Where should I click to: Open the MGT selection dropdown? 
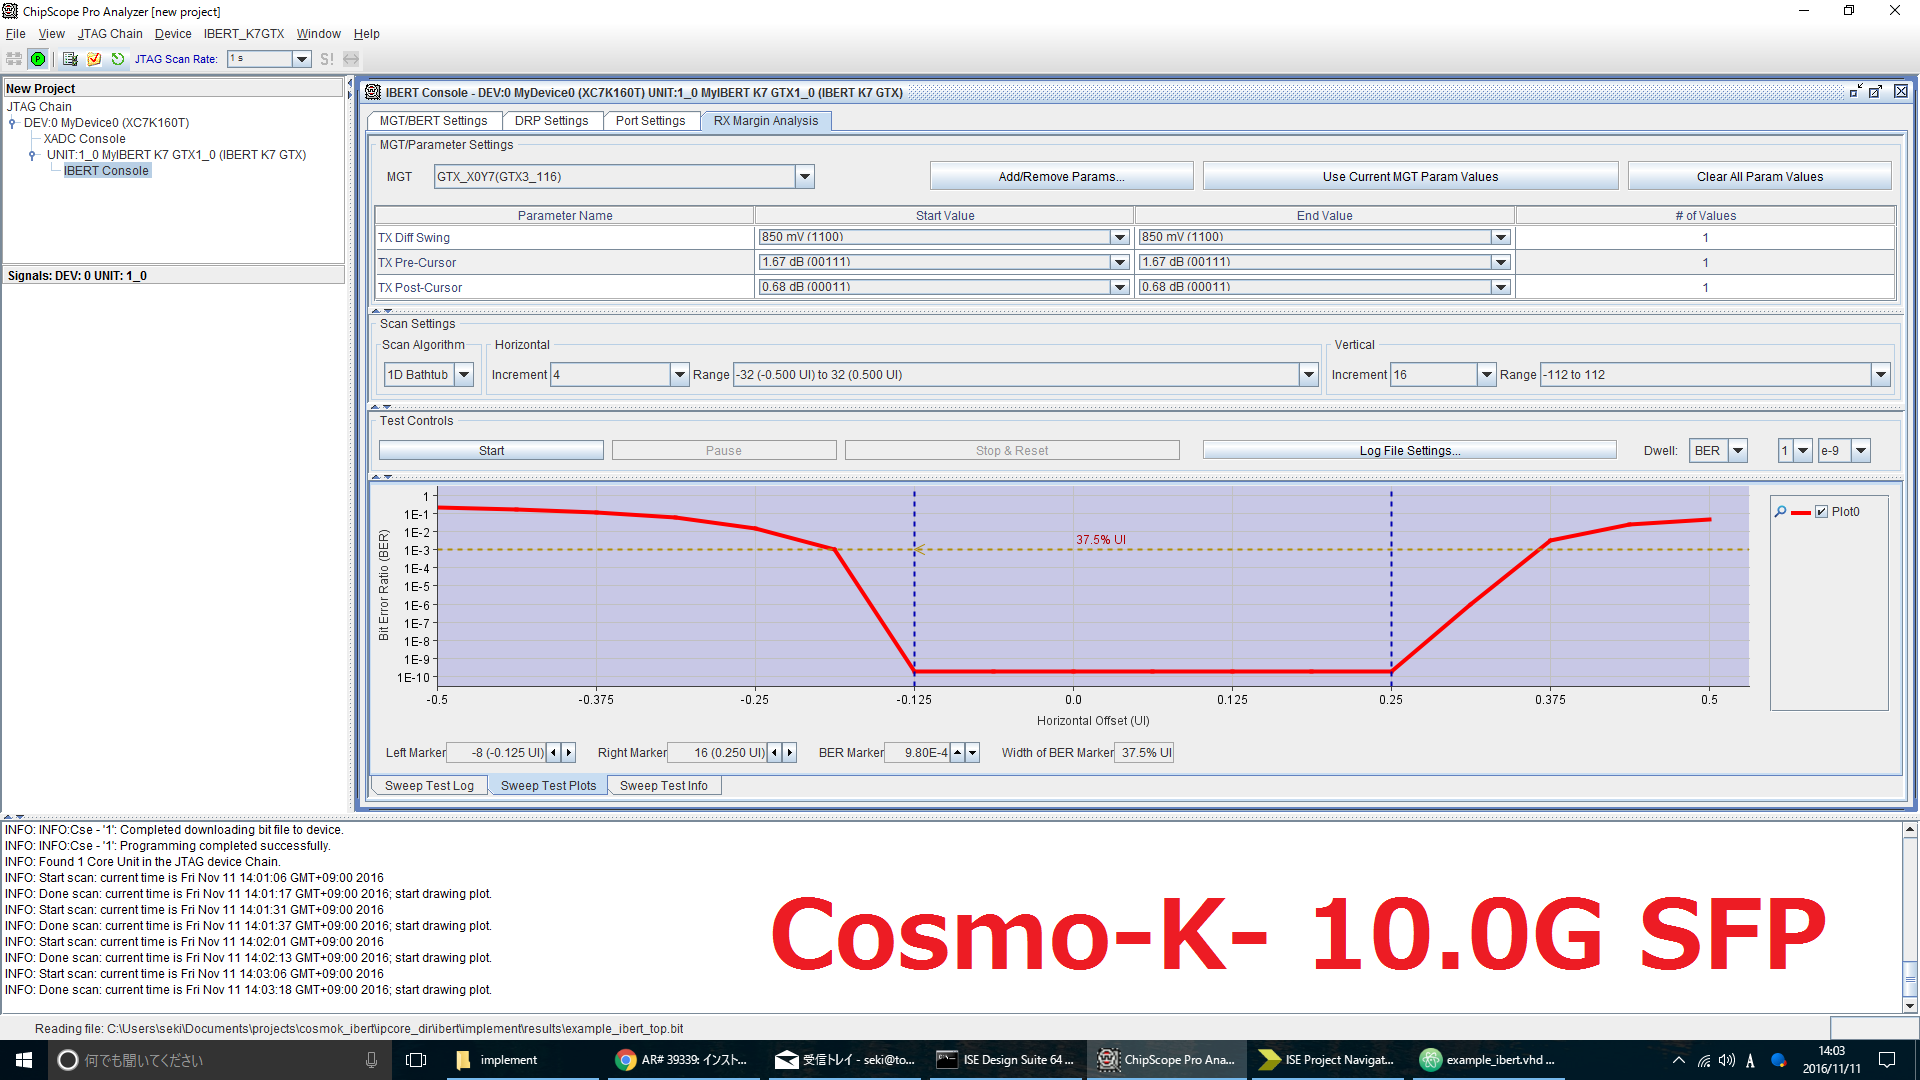(x=804, y=177)
